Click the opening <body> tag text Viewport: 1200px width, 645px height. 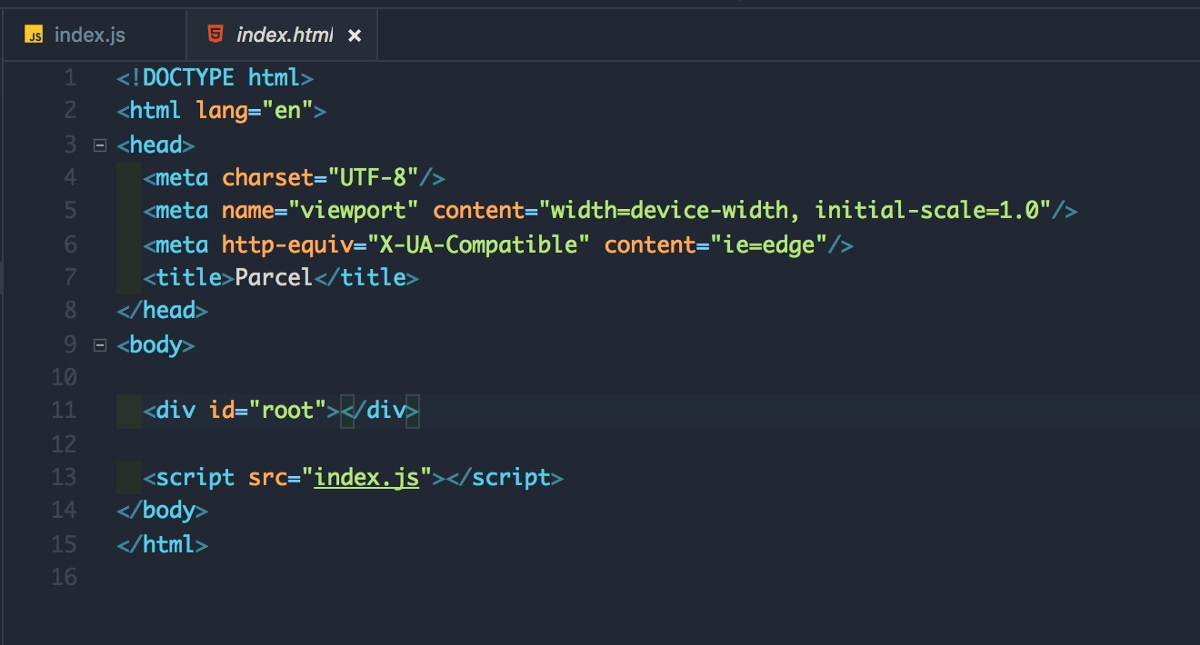(x=156, y=345)
